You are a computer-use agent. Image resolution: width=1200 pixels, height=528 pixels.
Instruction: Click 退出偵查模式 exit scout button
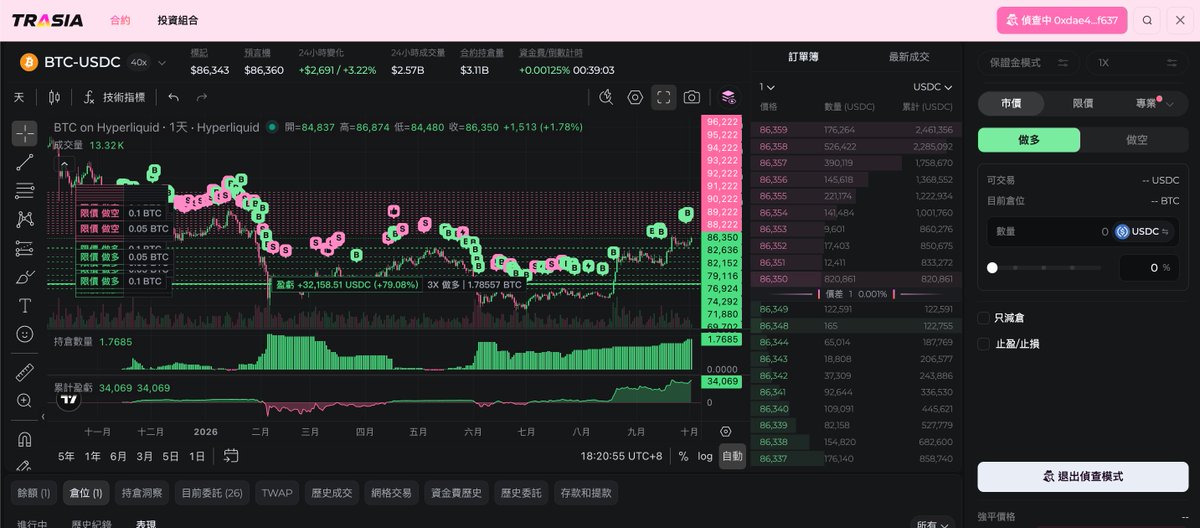1083,476
